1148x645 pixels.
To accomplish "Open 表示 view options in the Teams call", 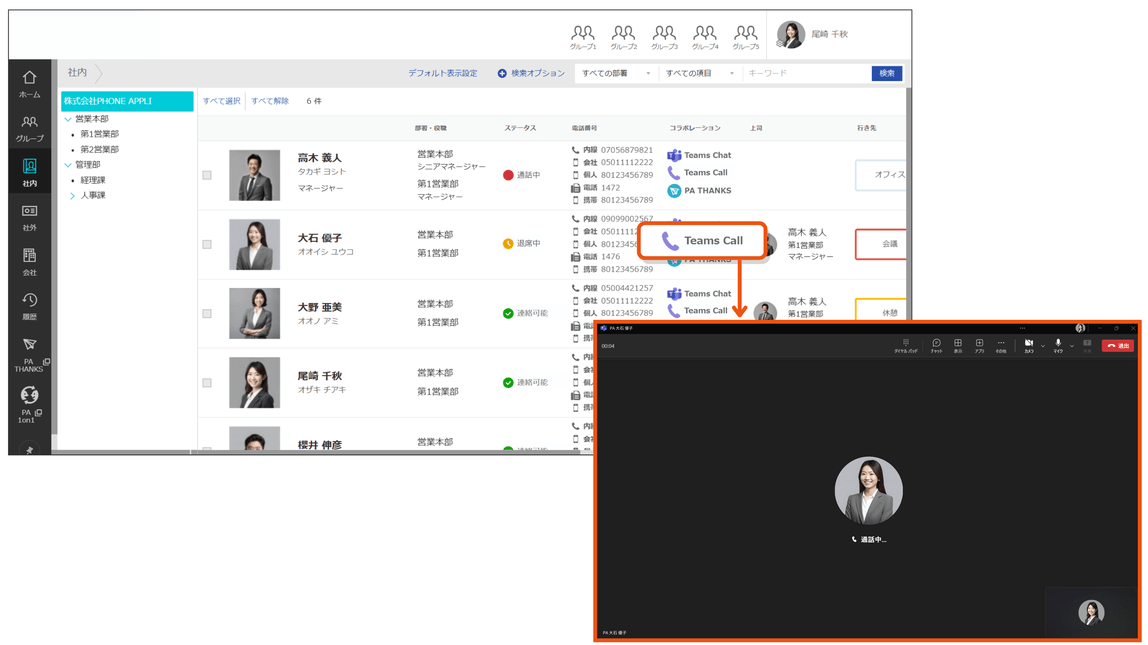I will pyautogui.click(x=958, y=346).
